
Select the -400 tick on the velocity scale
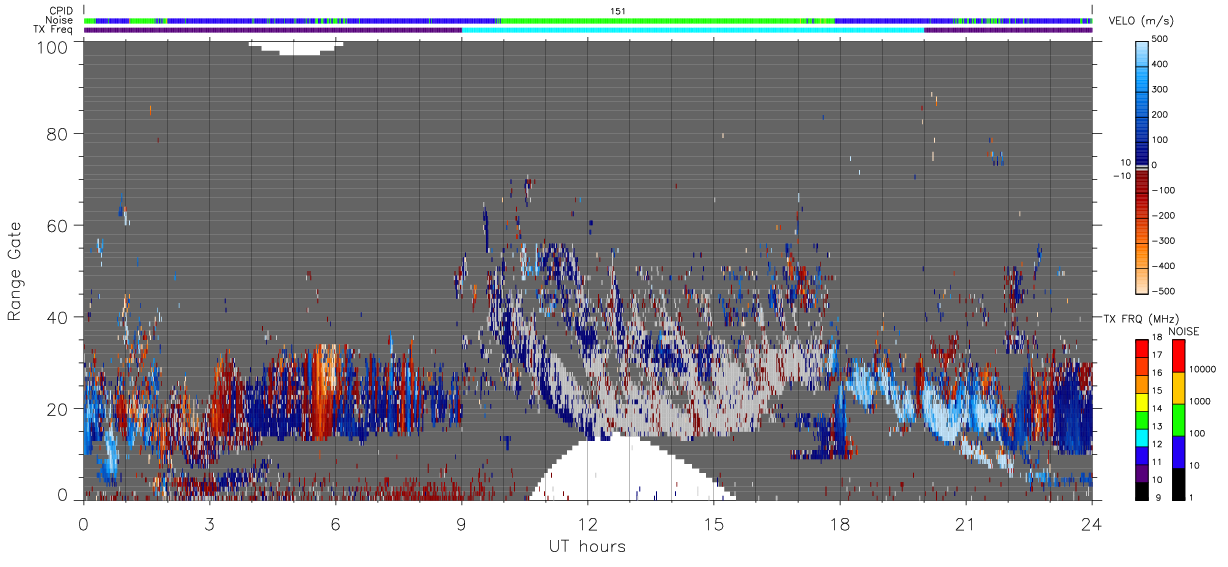[x=1165, y=266]
